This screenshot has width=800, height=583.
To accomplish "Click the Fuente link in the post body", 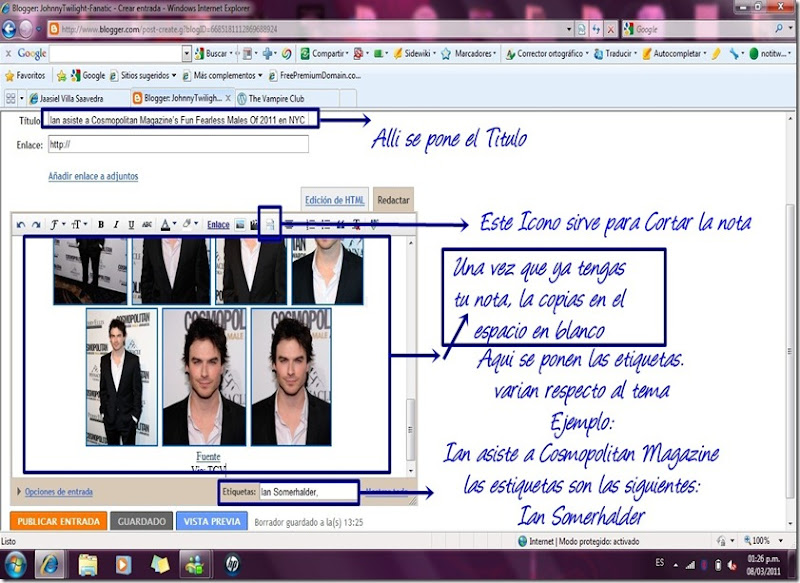I will pos(208,457).
